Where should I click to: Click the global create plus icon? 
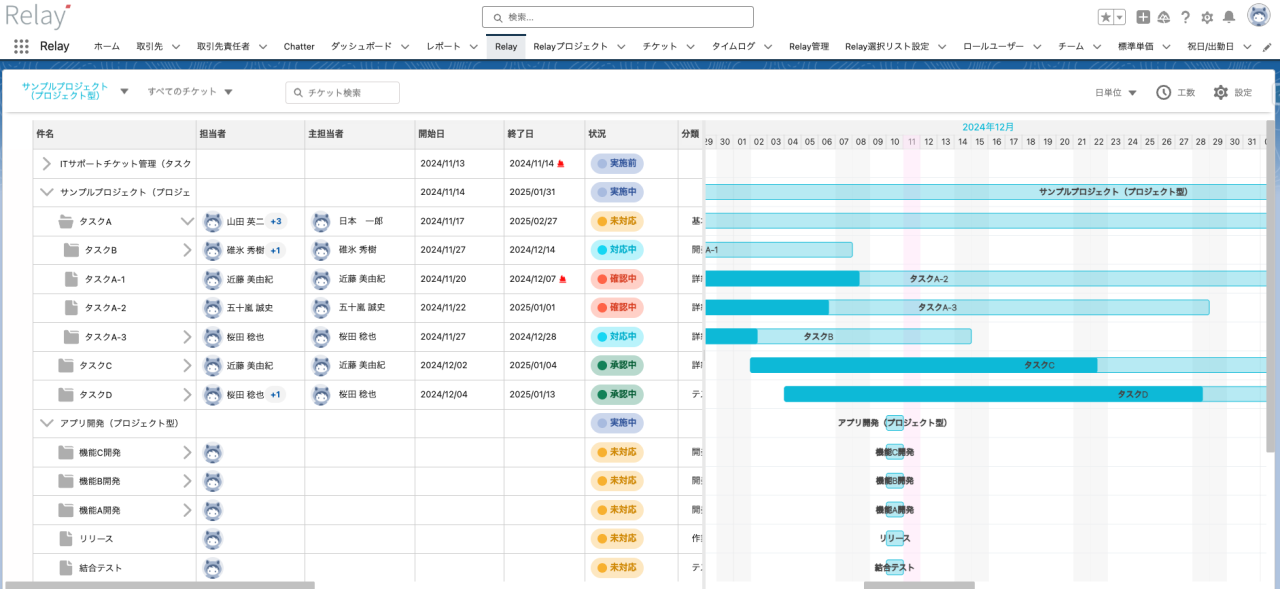1143,17
